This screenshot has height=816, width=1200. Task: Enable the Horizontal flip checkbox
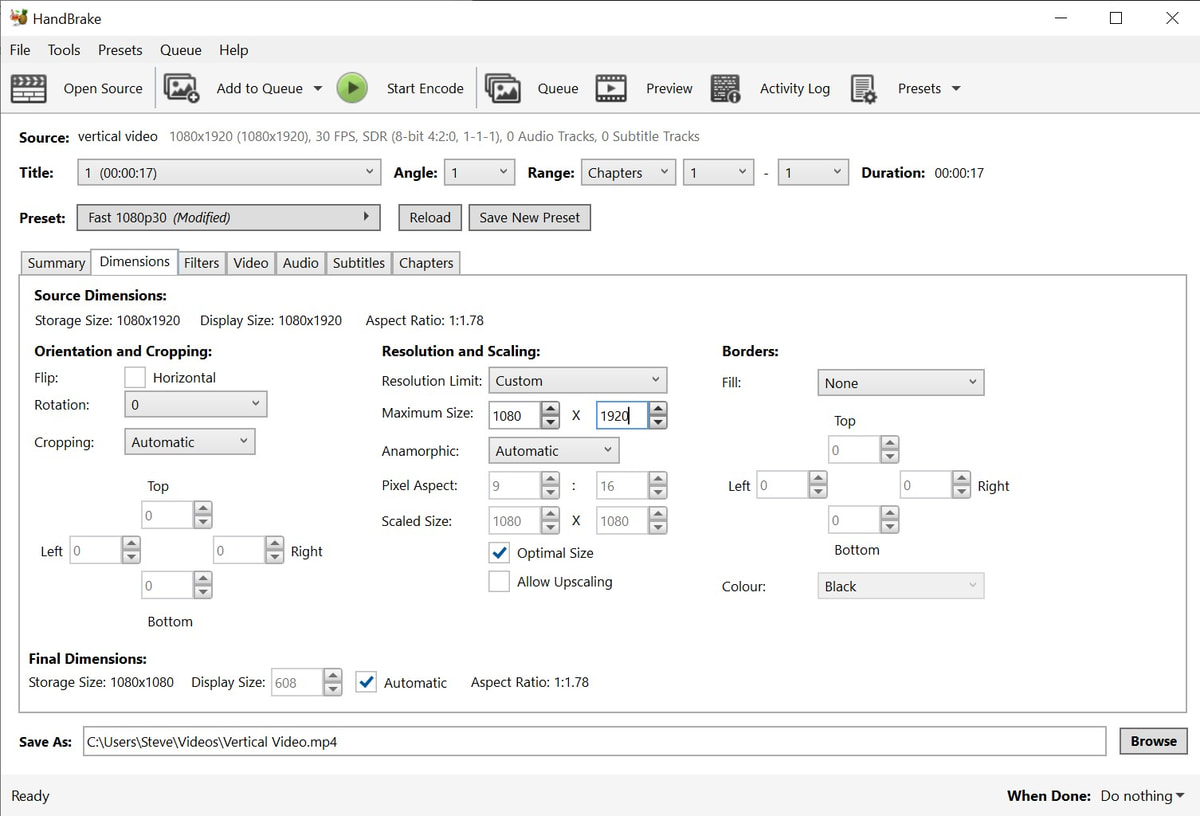tap(135, 377)
